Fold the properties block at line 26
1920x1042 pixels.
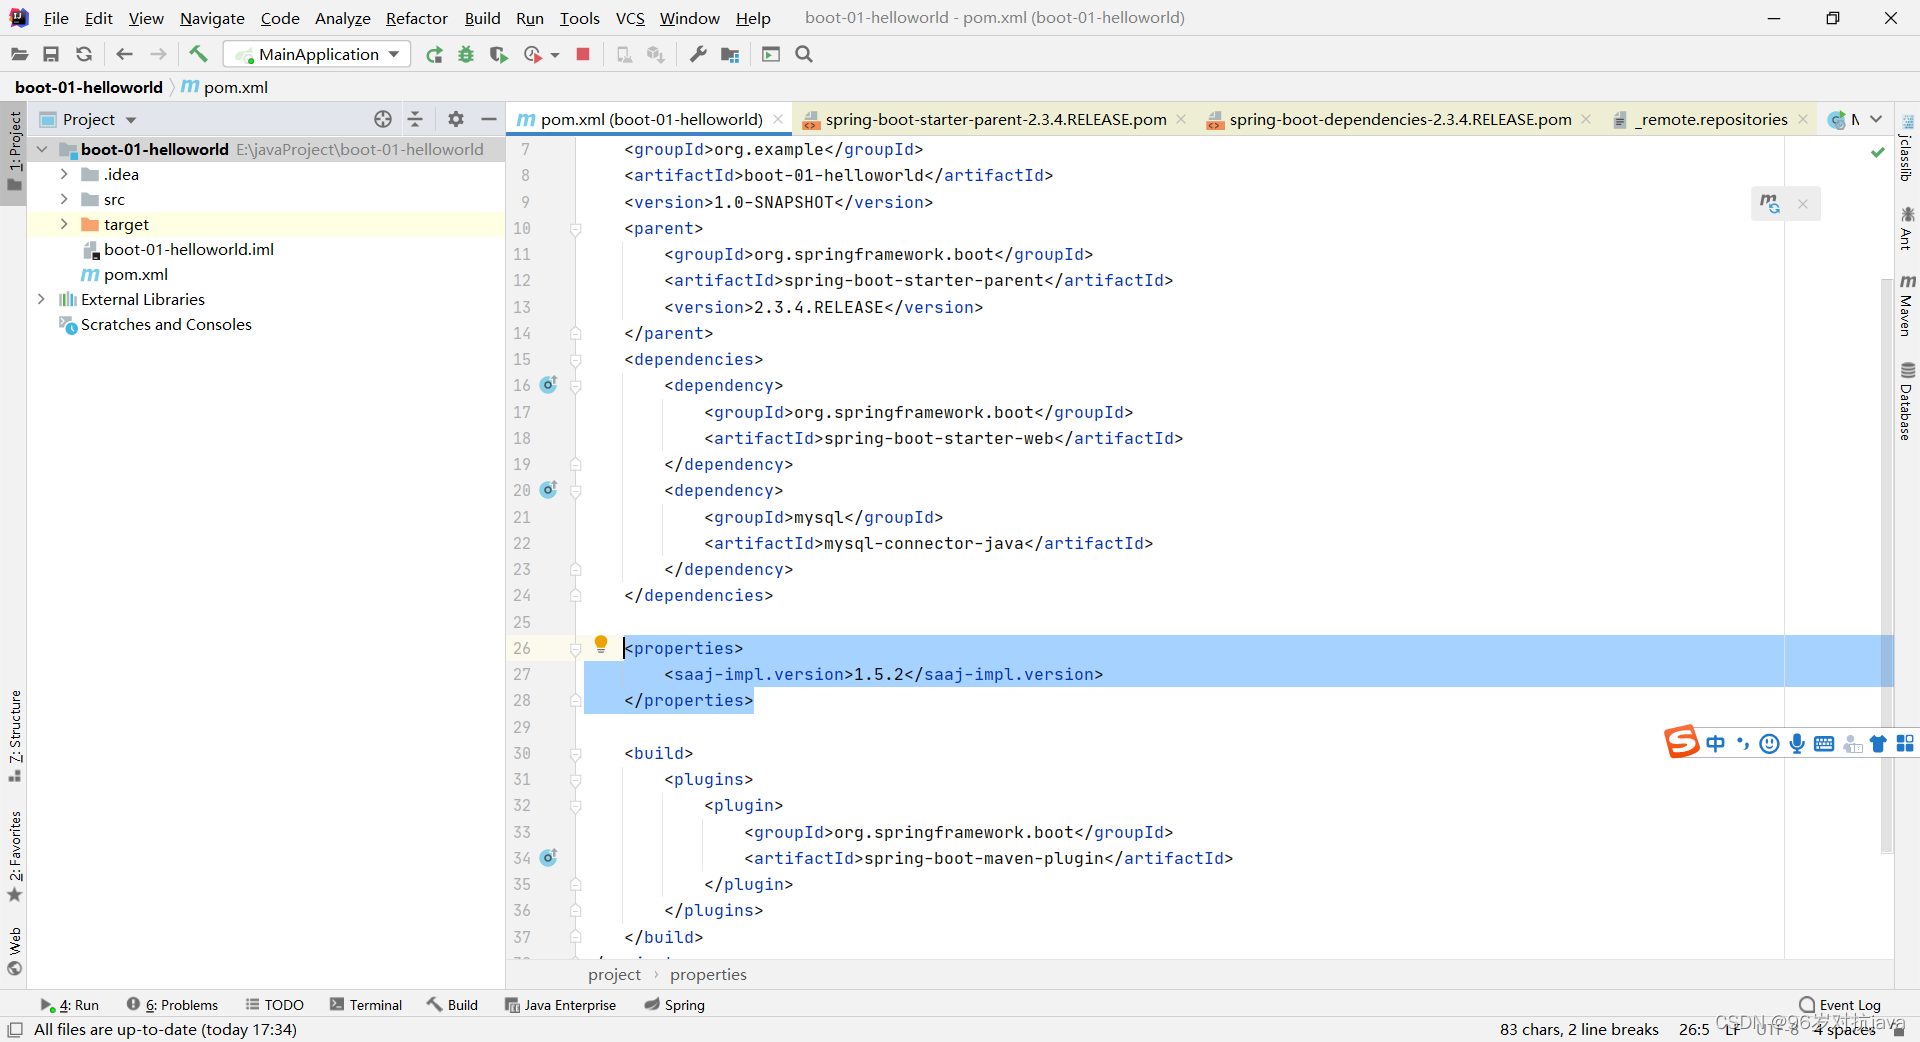575,648
